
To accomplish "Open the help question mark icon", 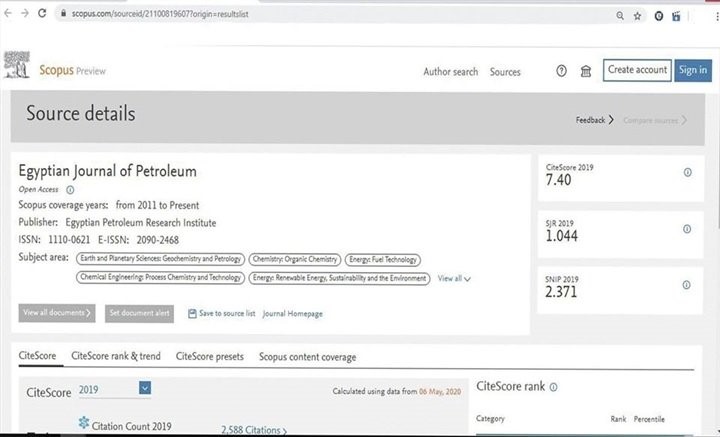I will click(x=561, y=71).
